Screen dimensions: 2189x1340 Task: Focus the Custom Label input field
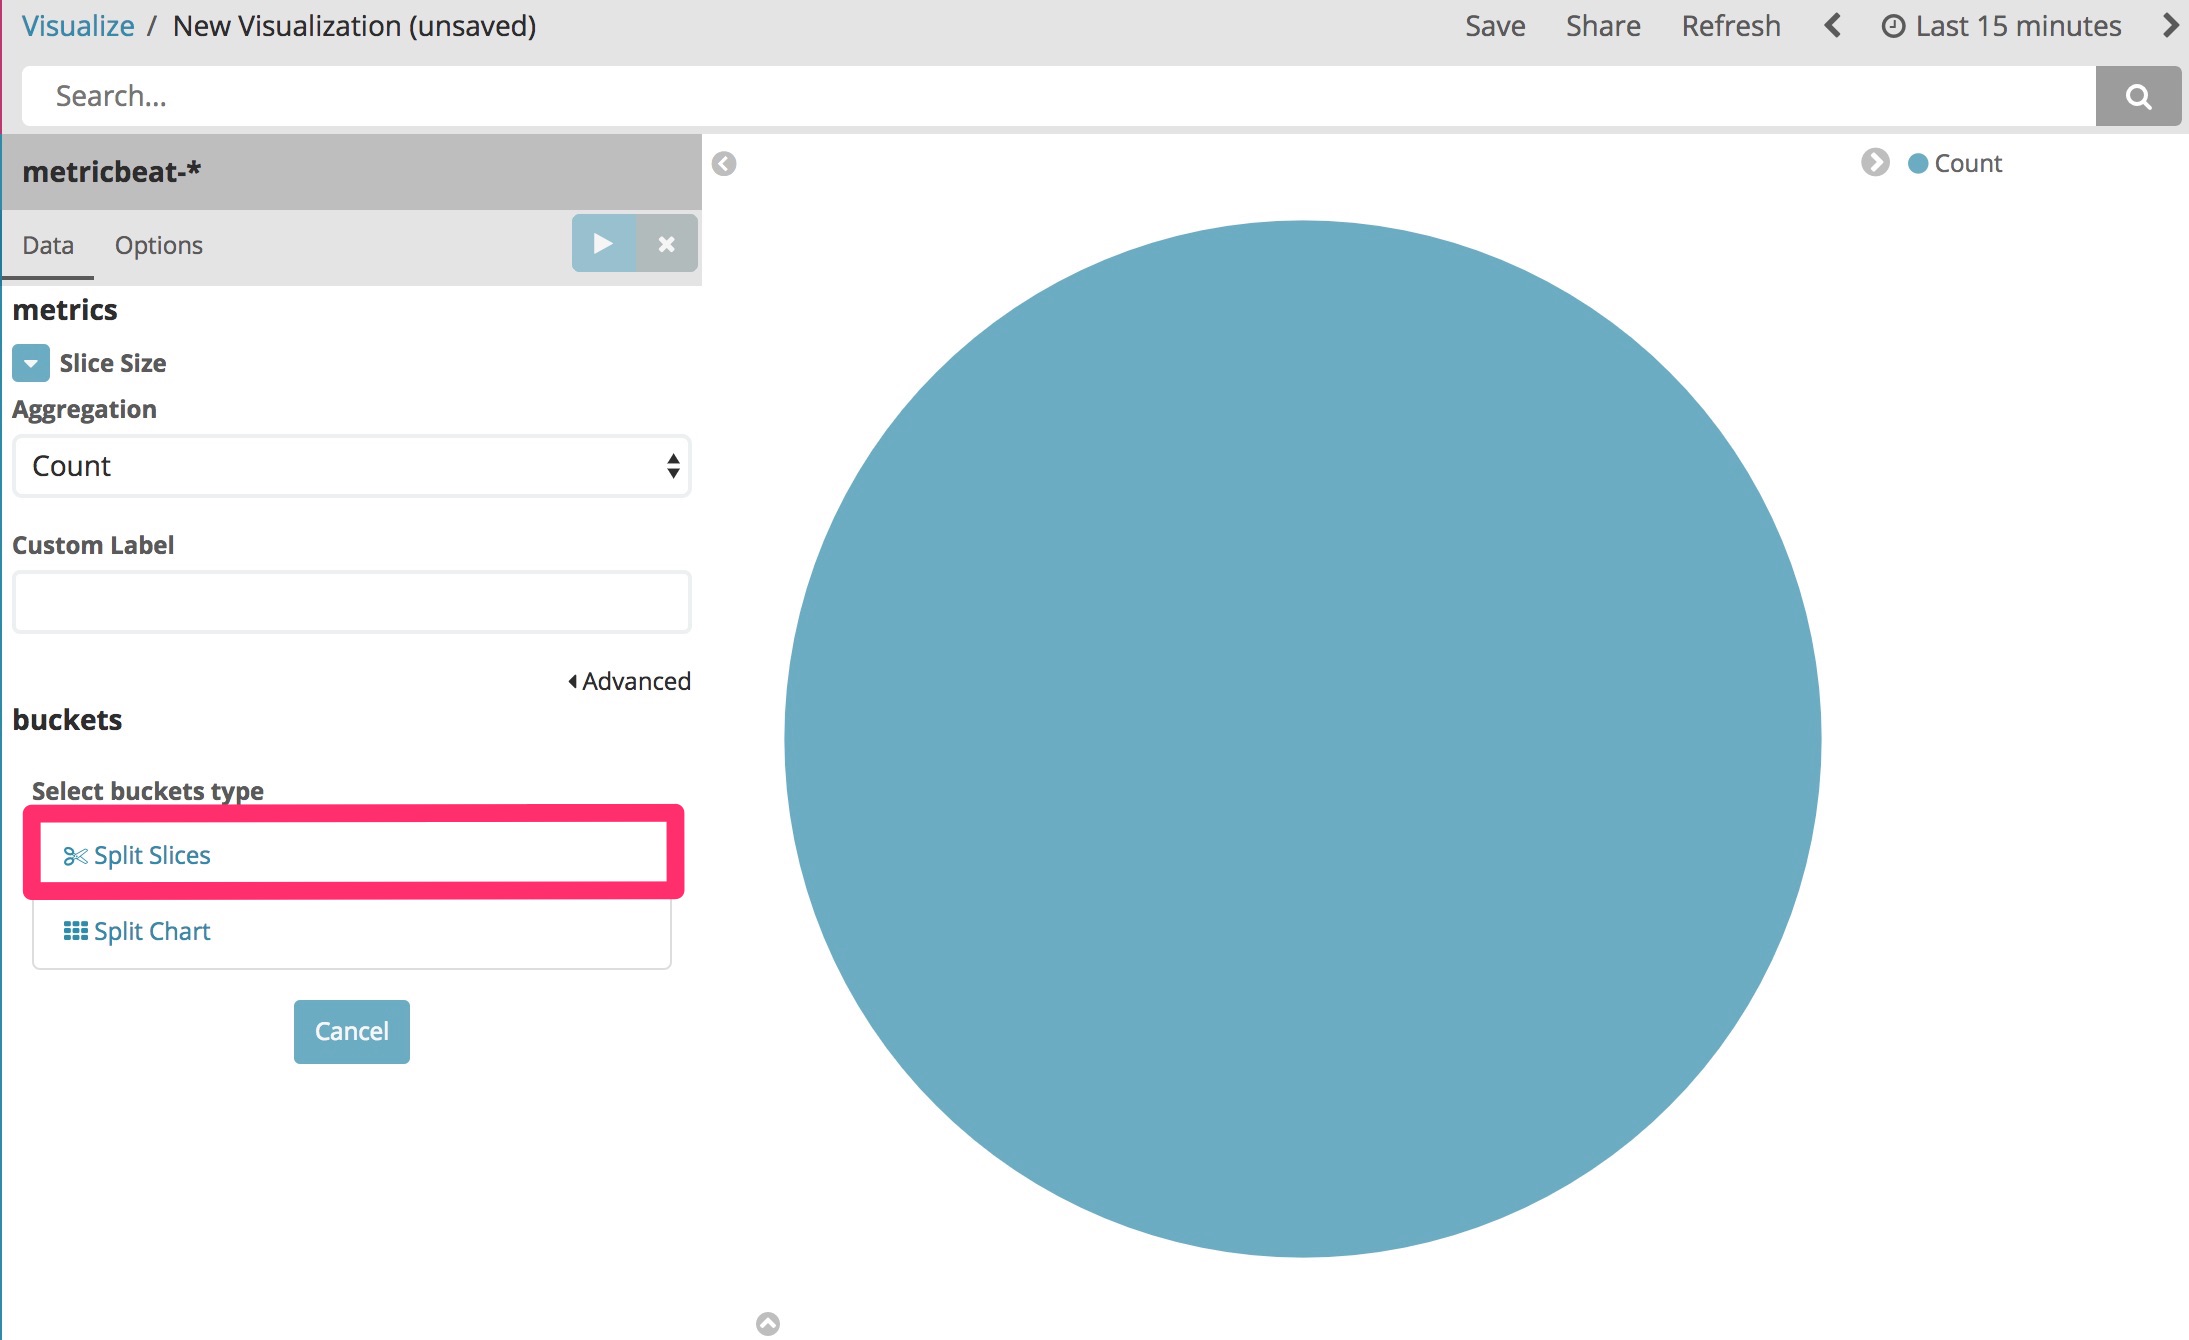352,602
